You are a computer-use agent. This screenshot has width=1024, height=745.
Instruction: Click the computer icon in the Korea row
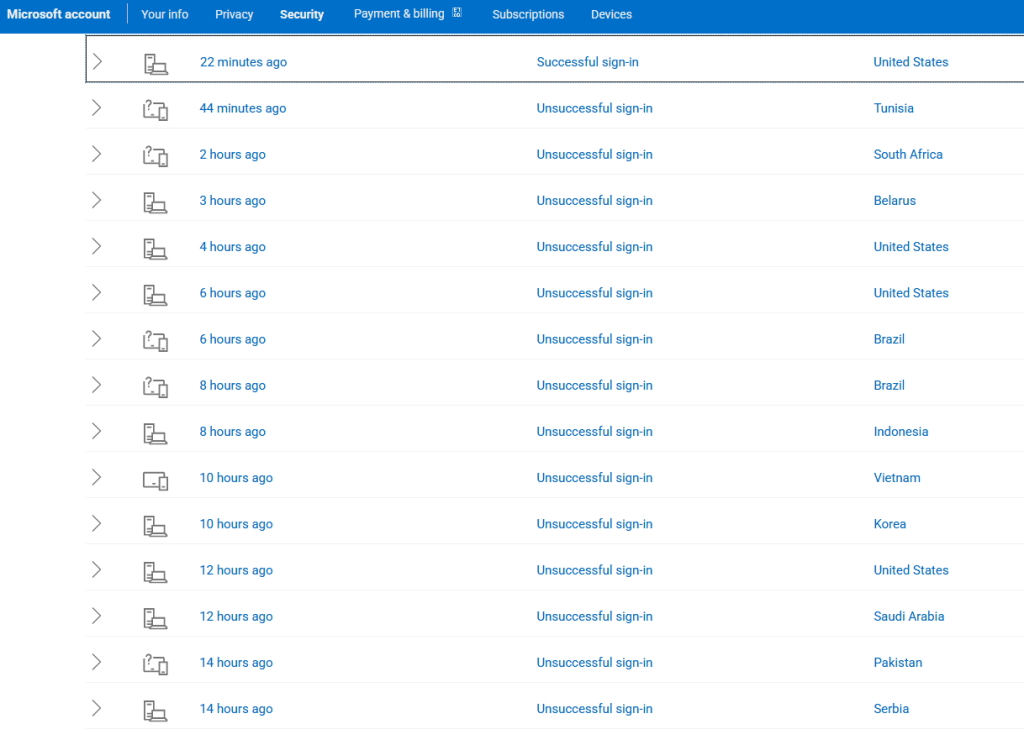click(155, 525)
